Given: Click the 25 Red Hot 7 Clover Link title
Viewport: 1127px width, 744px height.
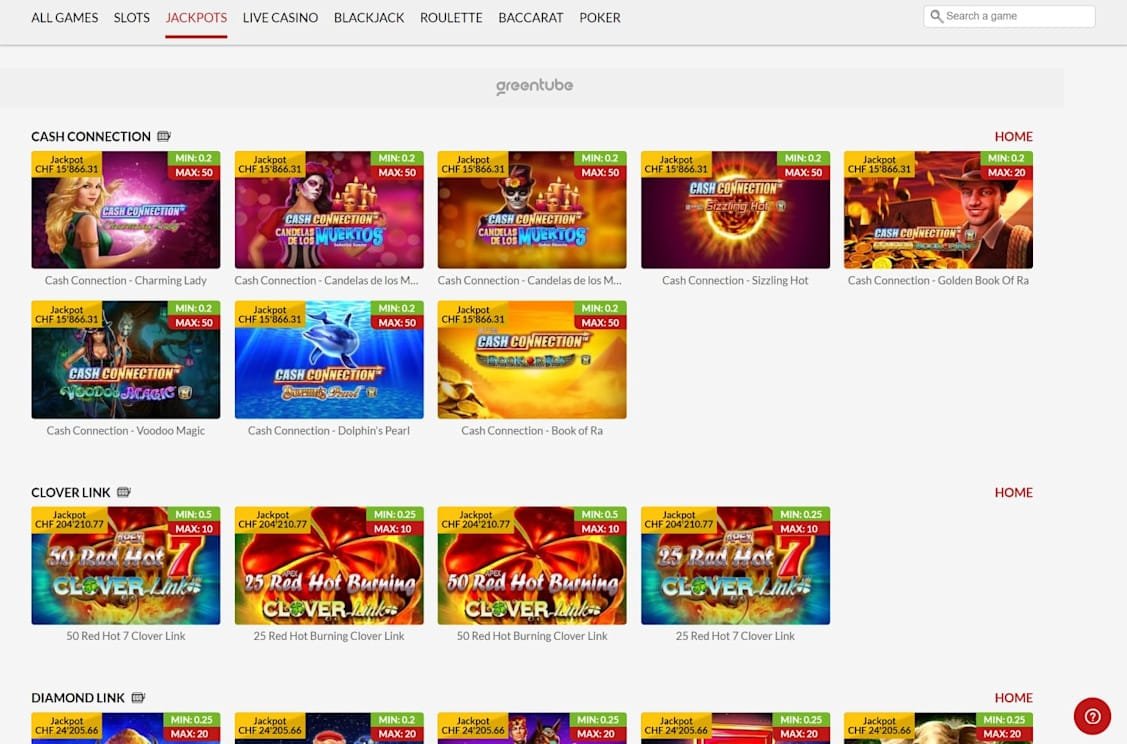Looking at the screenshot, I should click(735, 636).
